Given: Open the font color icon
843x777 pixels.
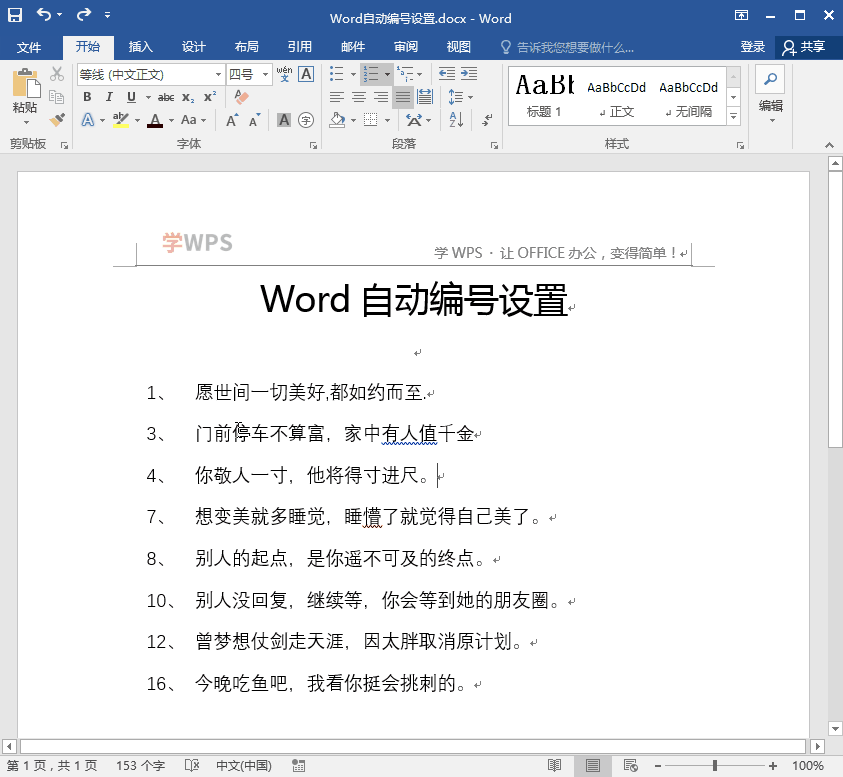Looking at the screenshot, I should (156, 120).
